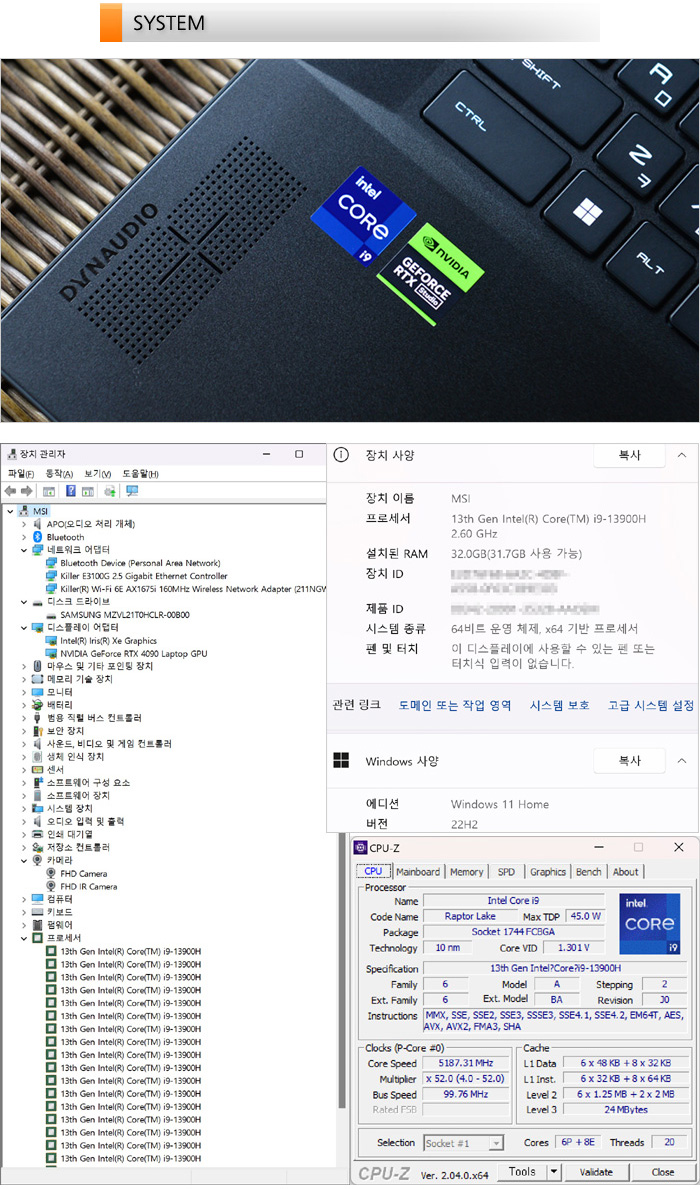This screenshot has height=1189, width=700.
Task: Click the Validate button in CPU-Z
Action: [x=596, y=1172]
